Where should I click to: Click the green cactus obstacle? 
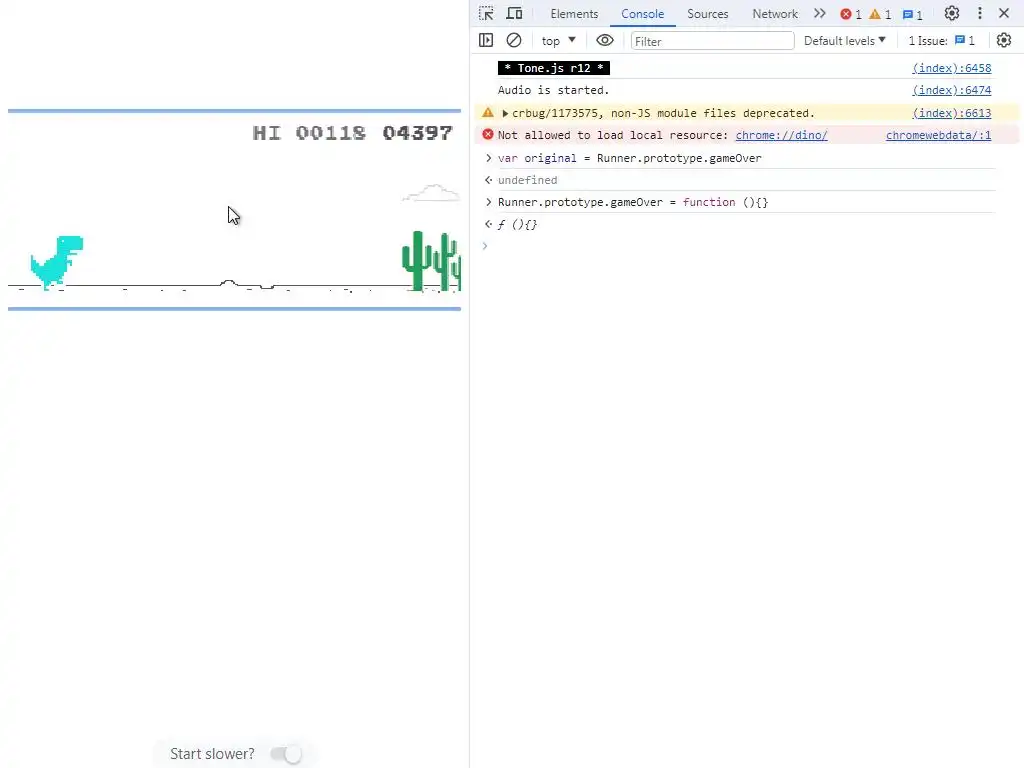[431, 261]
